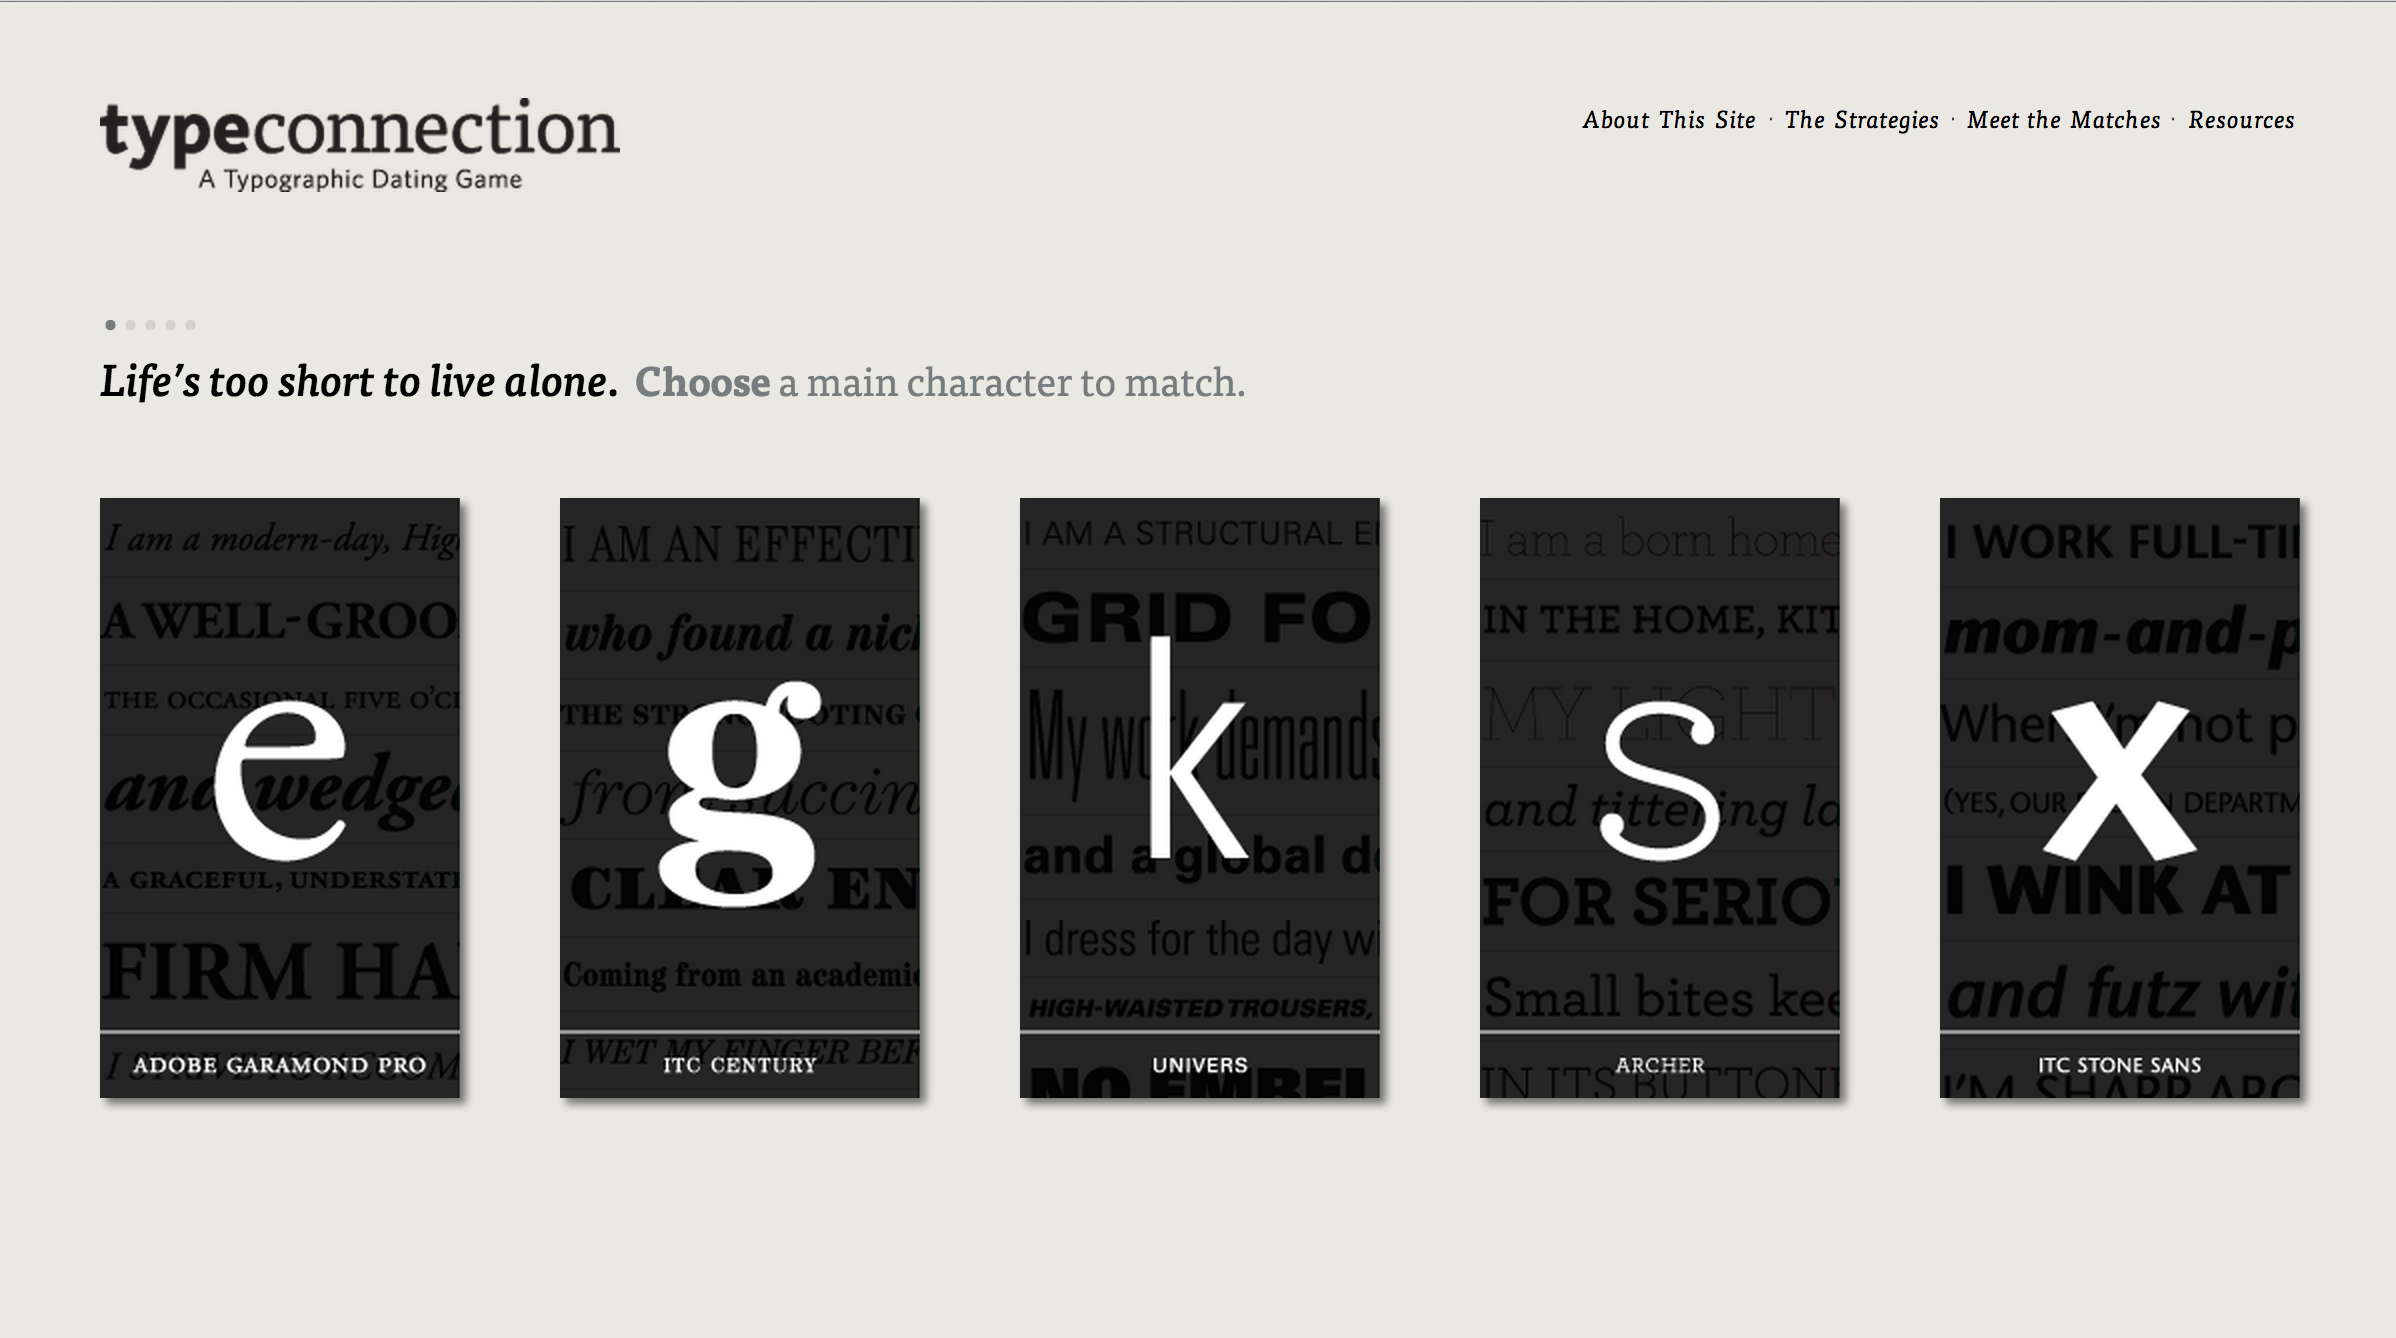The image size is (2396, 1338).
Task: Click 'Choose a main character to match.' text
Action: (940, 382)
